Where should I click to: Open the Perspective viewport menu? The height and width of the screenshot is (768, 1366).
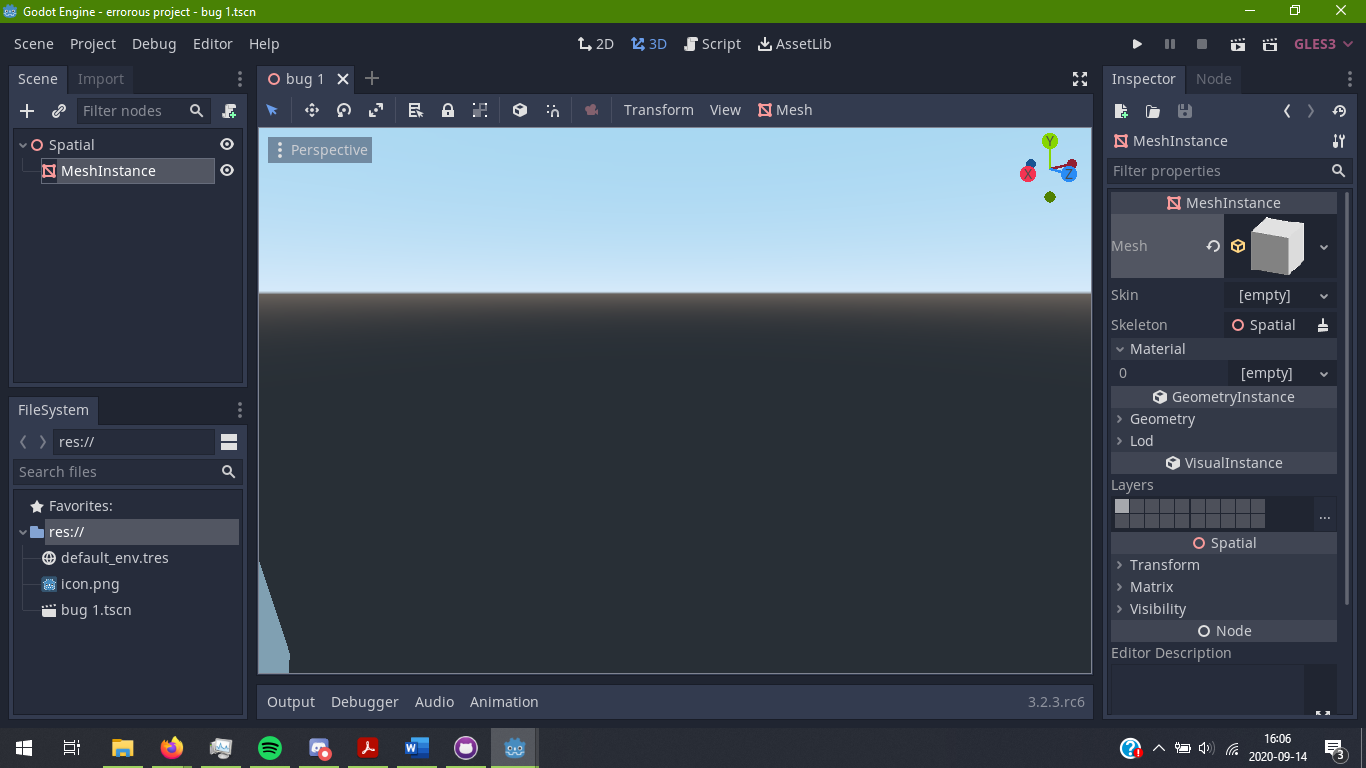tap(319, 149)
